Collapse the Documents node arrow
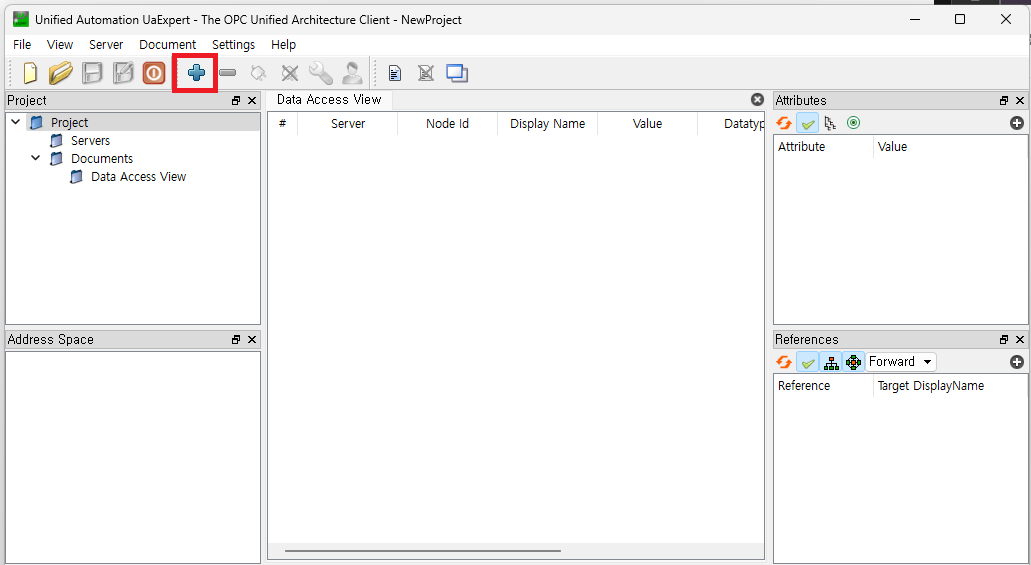This screenshot has height=565, width=1031. pos(36,159)
